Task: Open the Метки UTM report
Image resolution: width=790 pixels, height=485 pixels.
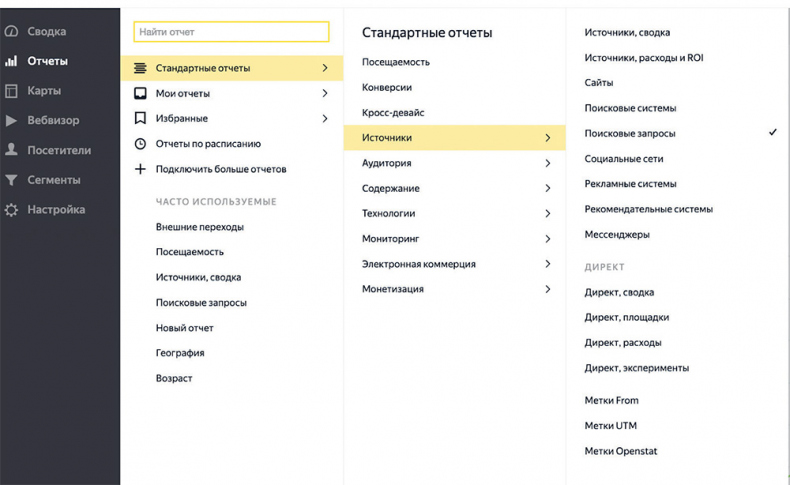Action: pos(610,426)
